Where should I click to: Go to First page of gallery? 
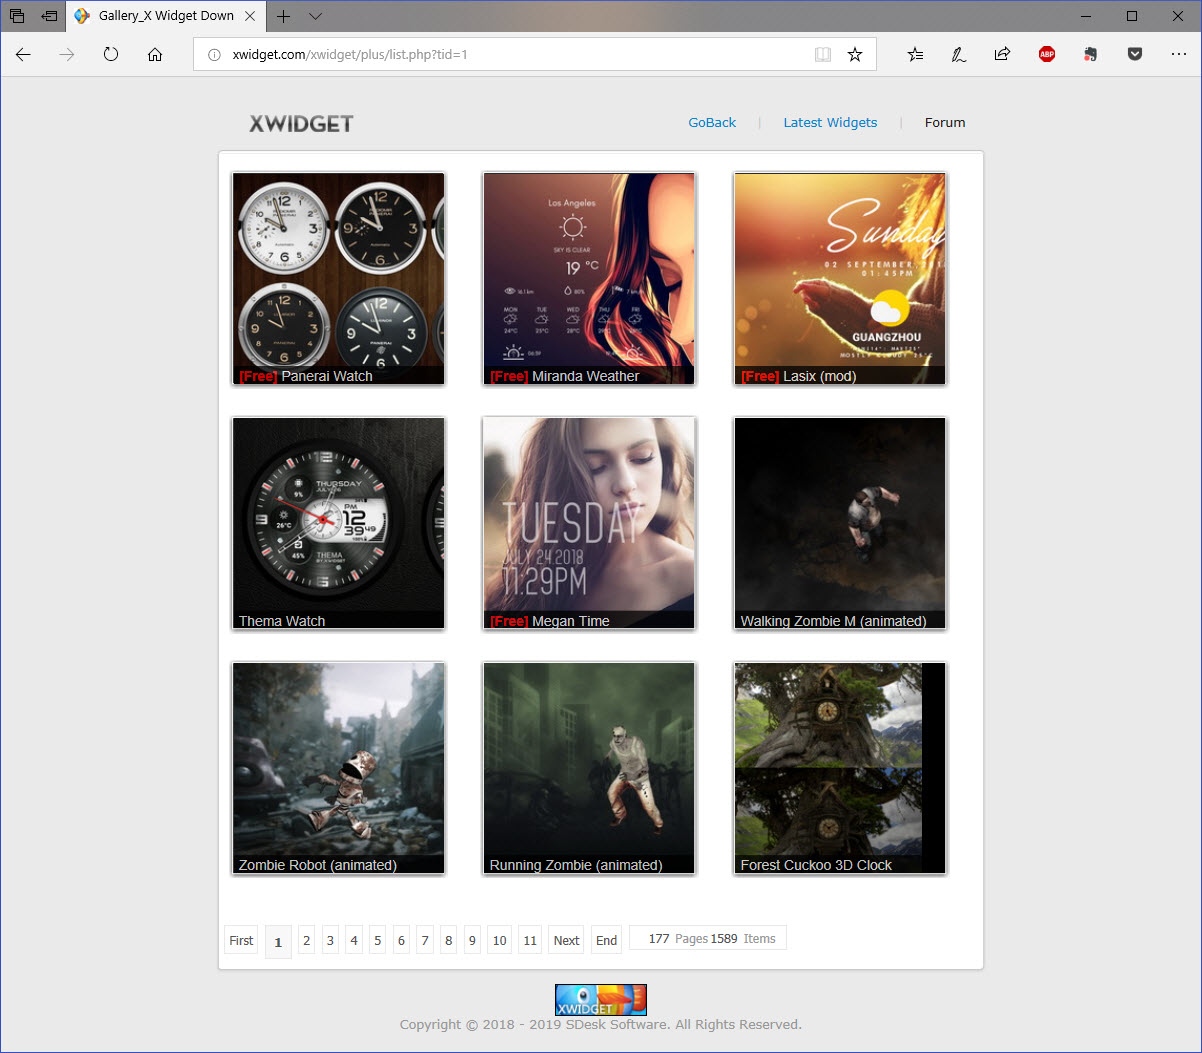click(241, 940)
